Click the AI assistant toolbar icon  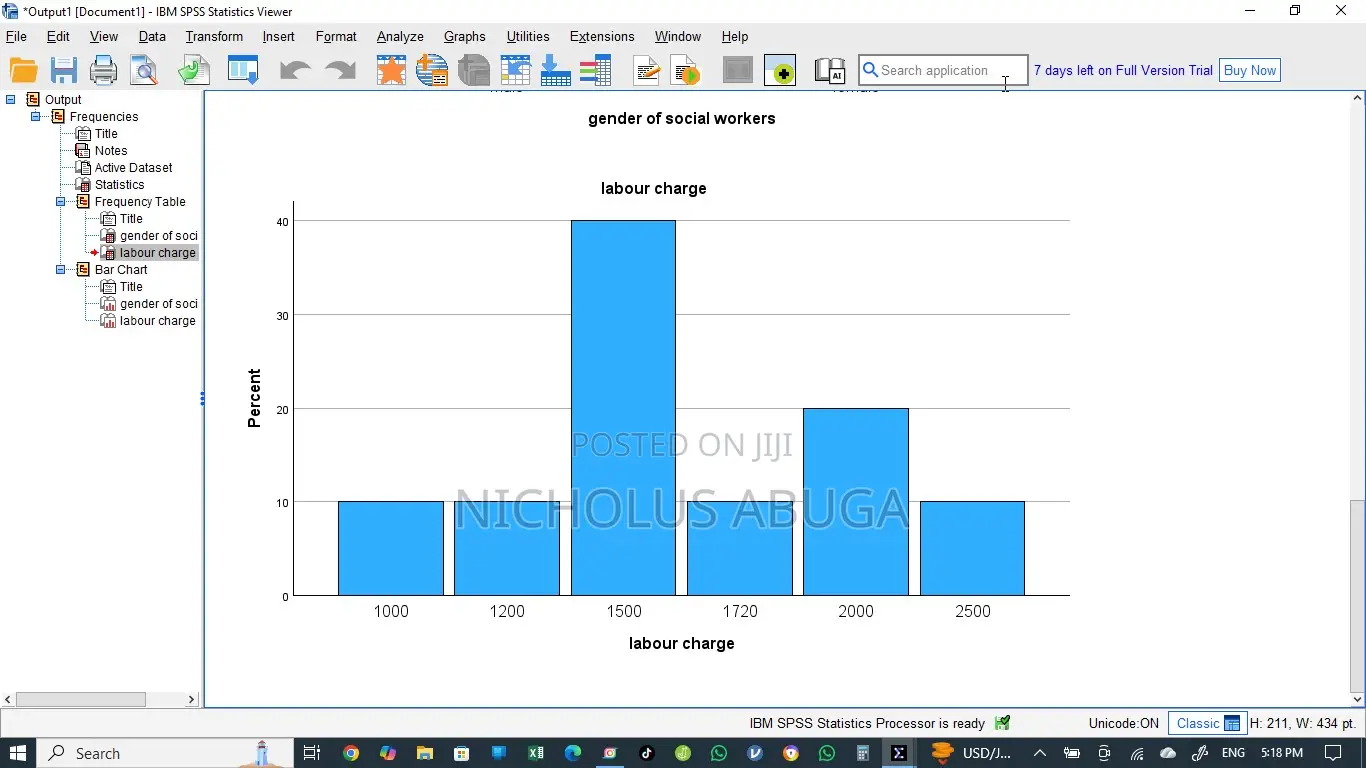coord(830,70)
